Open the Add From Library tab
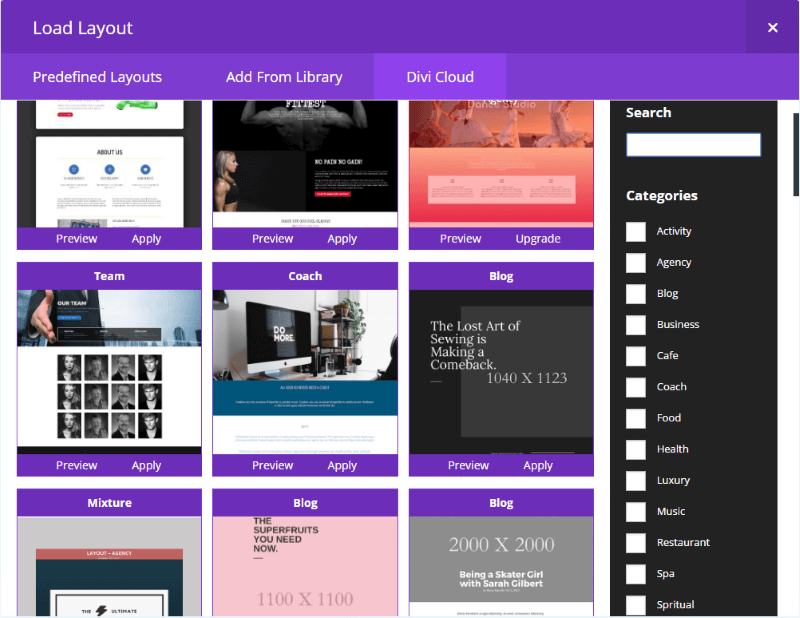 [x=284, y=77]
